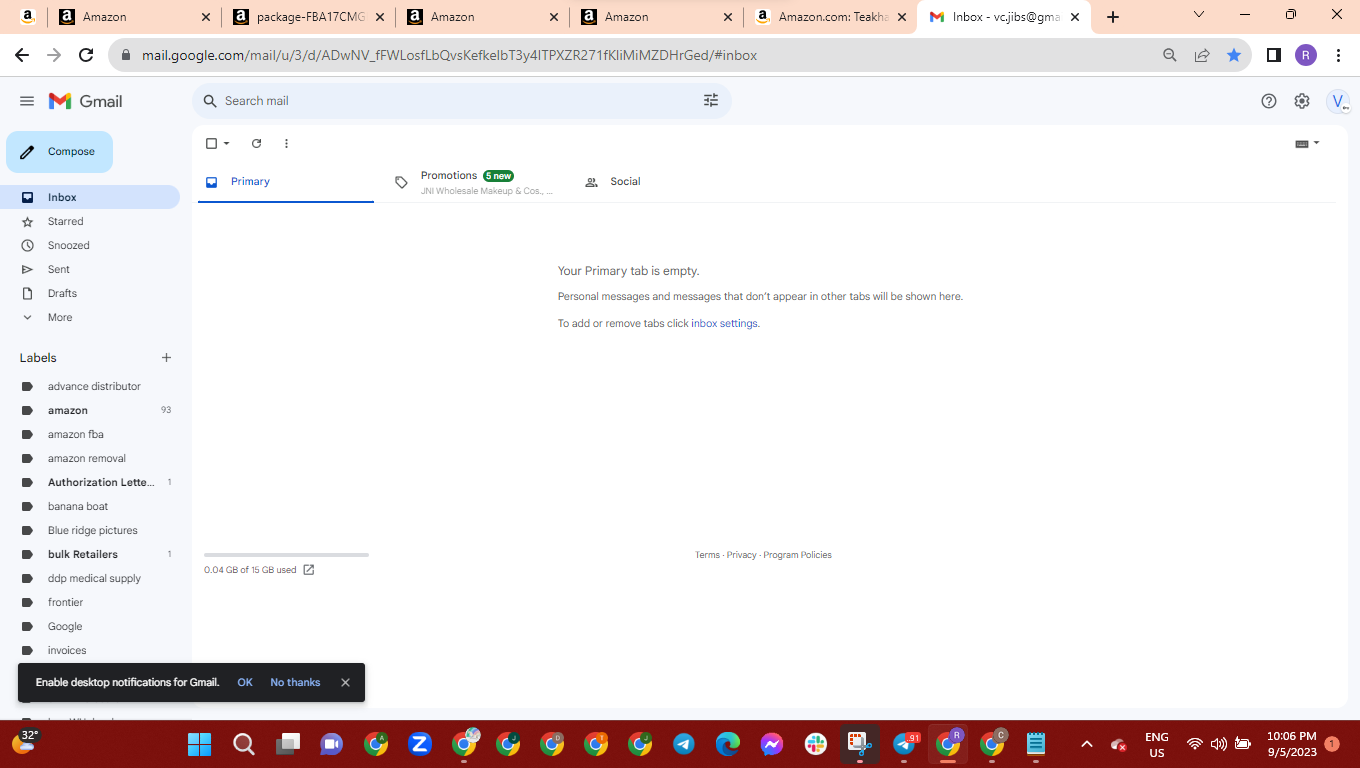Viewport: 1360px width, 768px height.
Task: Open the Windows Start menu
Action: click(x=200, y=744)
